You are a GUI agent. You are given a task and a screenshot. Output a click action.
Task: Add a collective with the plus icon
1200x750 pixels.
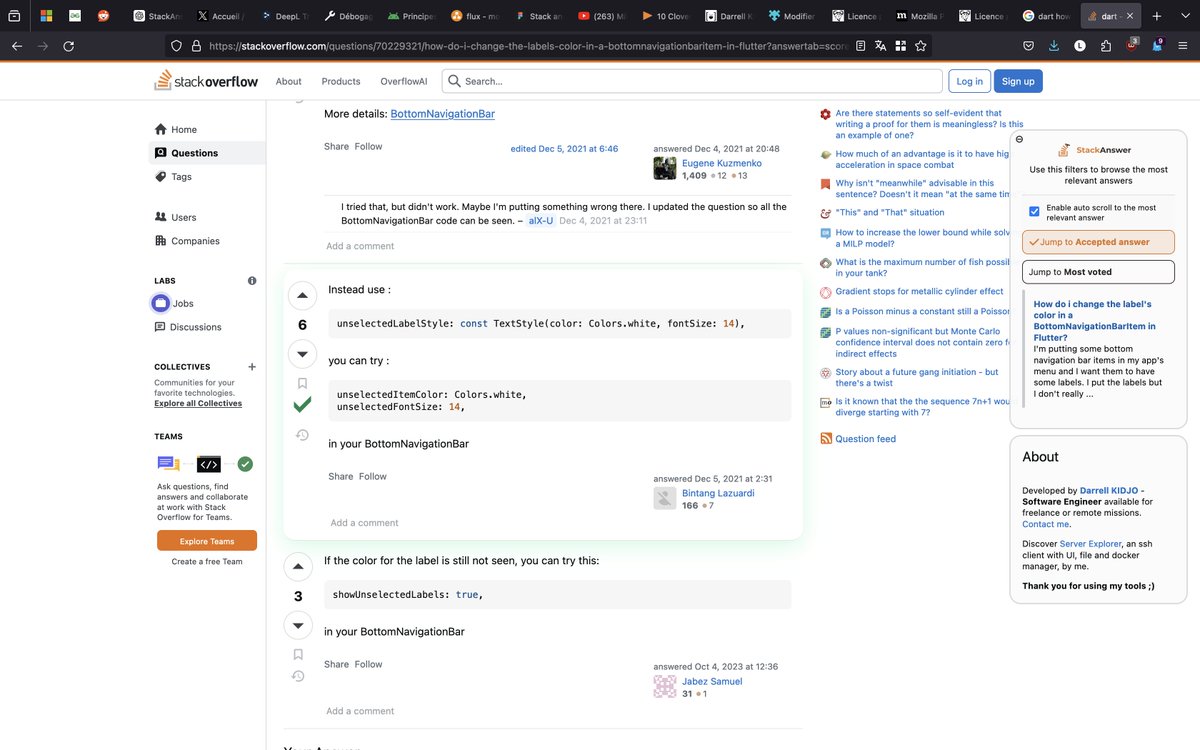point(252,367)
